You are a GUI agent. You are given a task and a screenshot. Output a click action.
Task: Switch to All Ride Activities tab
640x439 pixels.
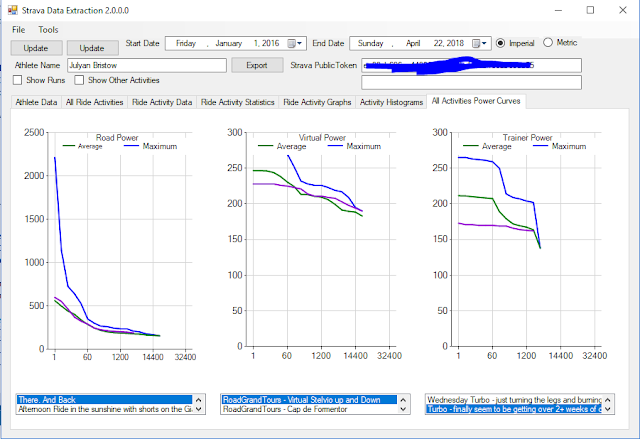click(x=95, y=102)
